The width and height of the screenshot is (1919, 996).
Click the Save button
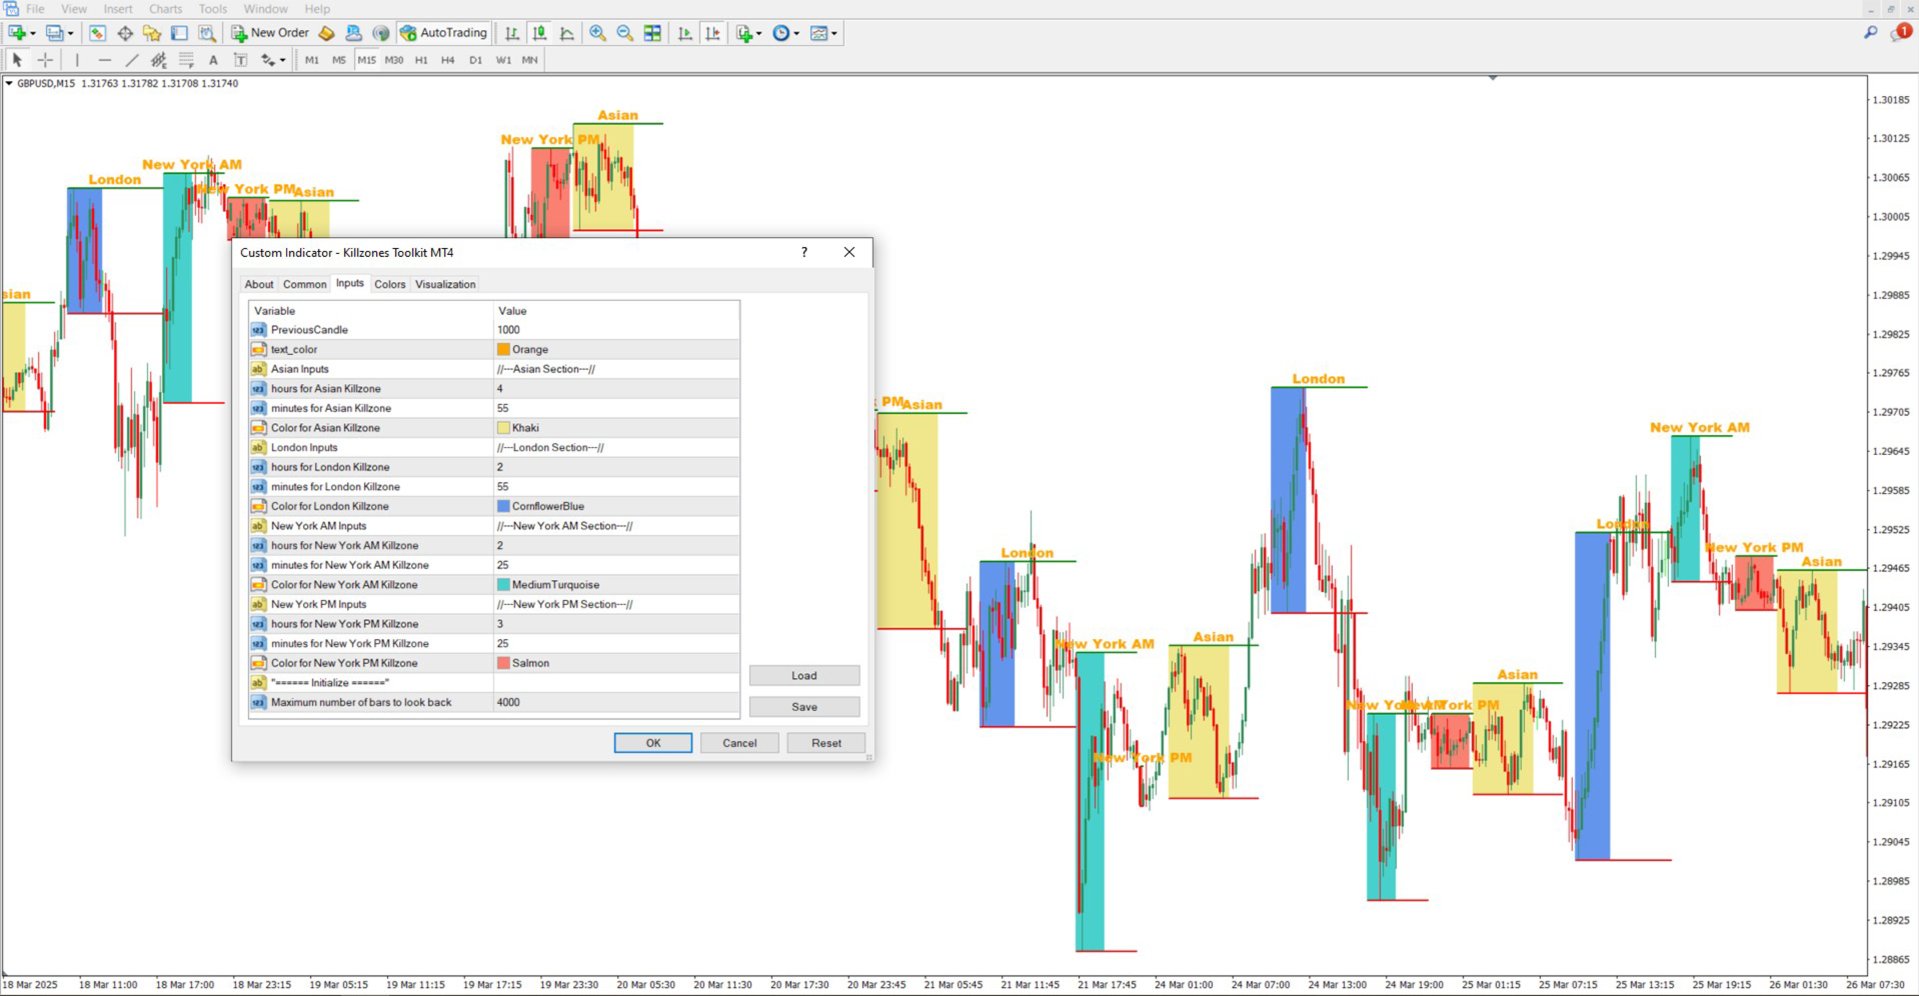804,707
